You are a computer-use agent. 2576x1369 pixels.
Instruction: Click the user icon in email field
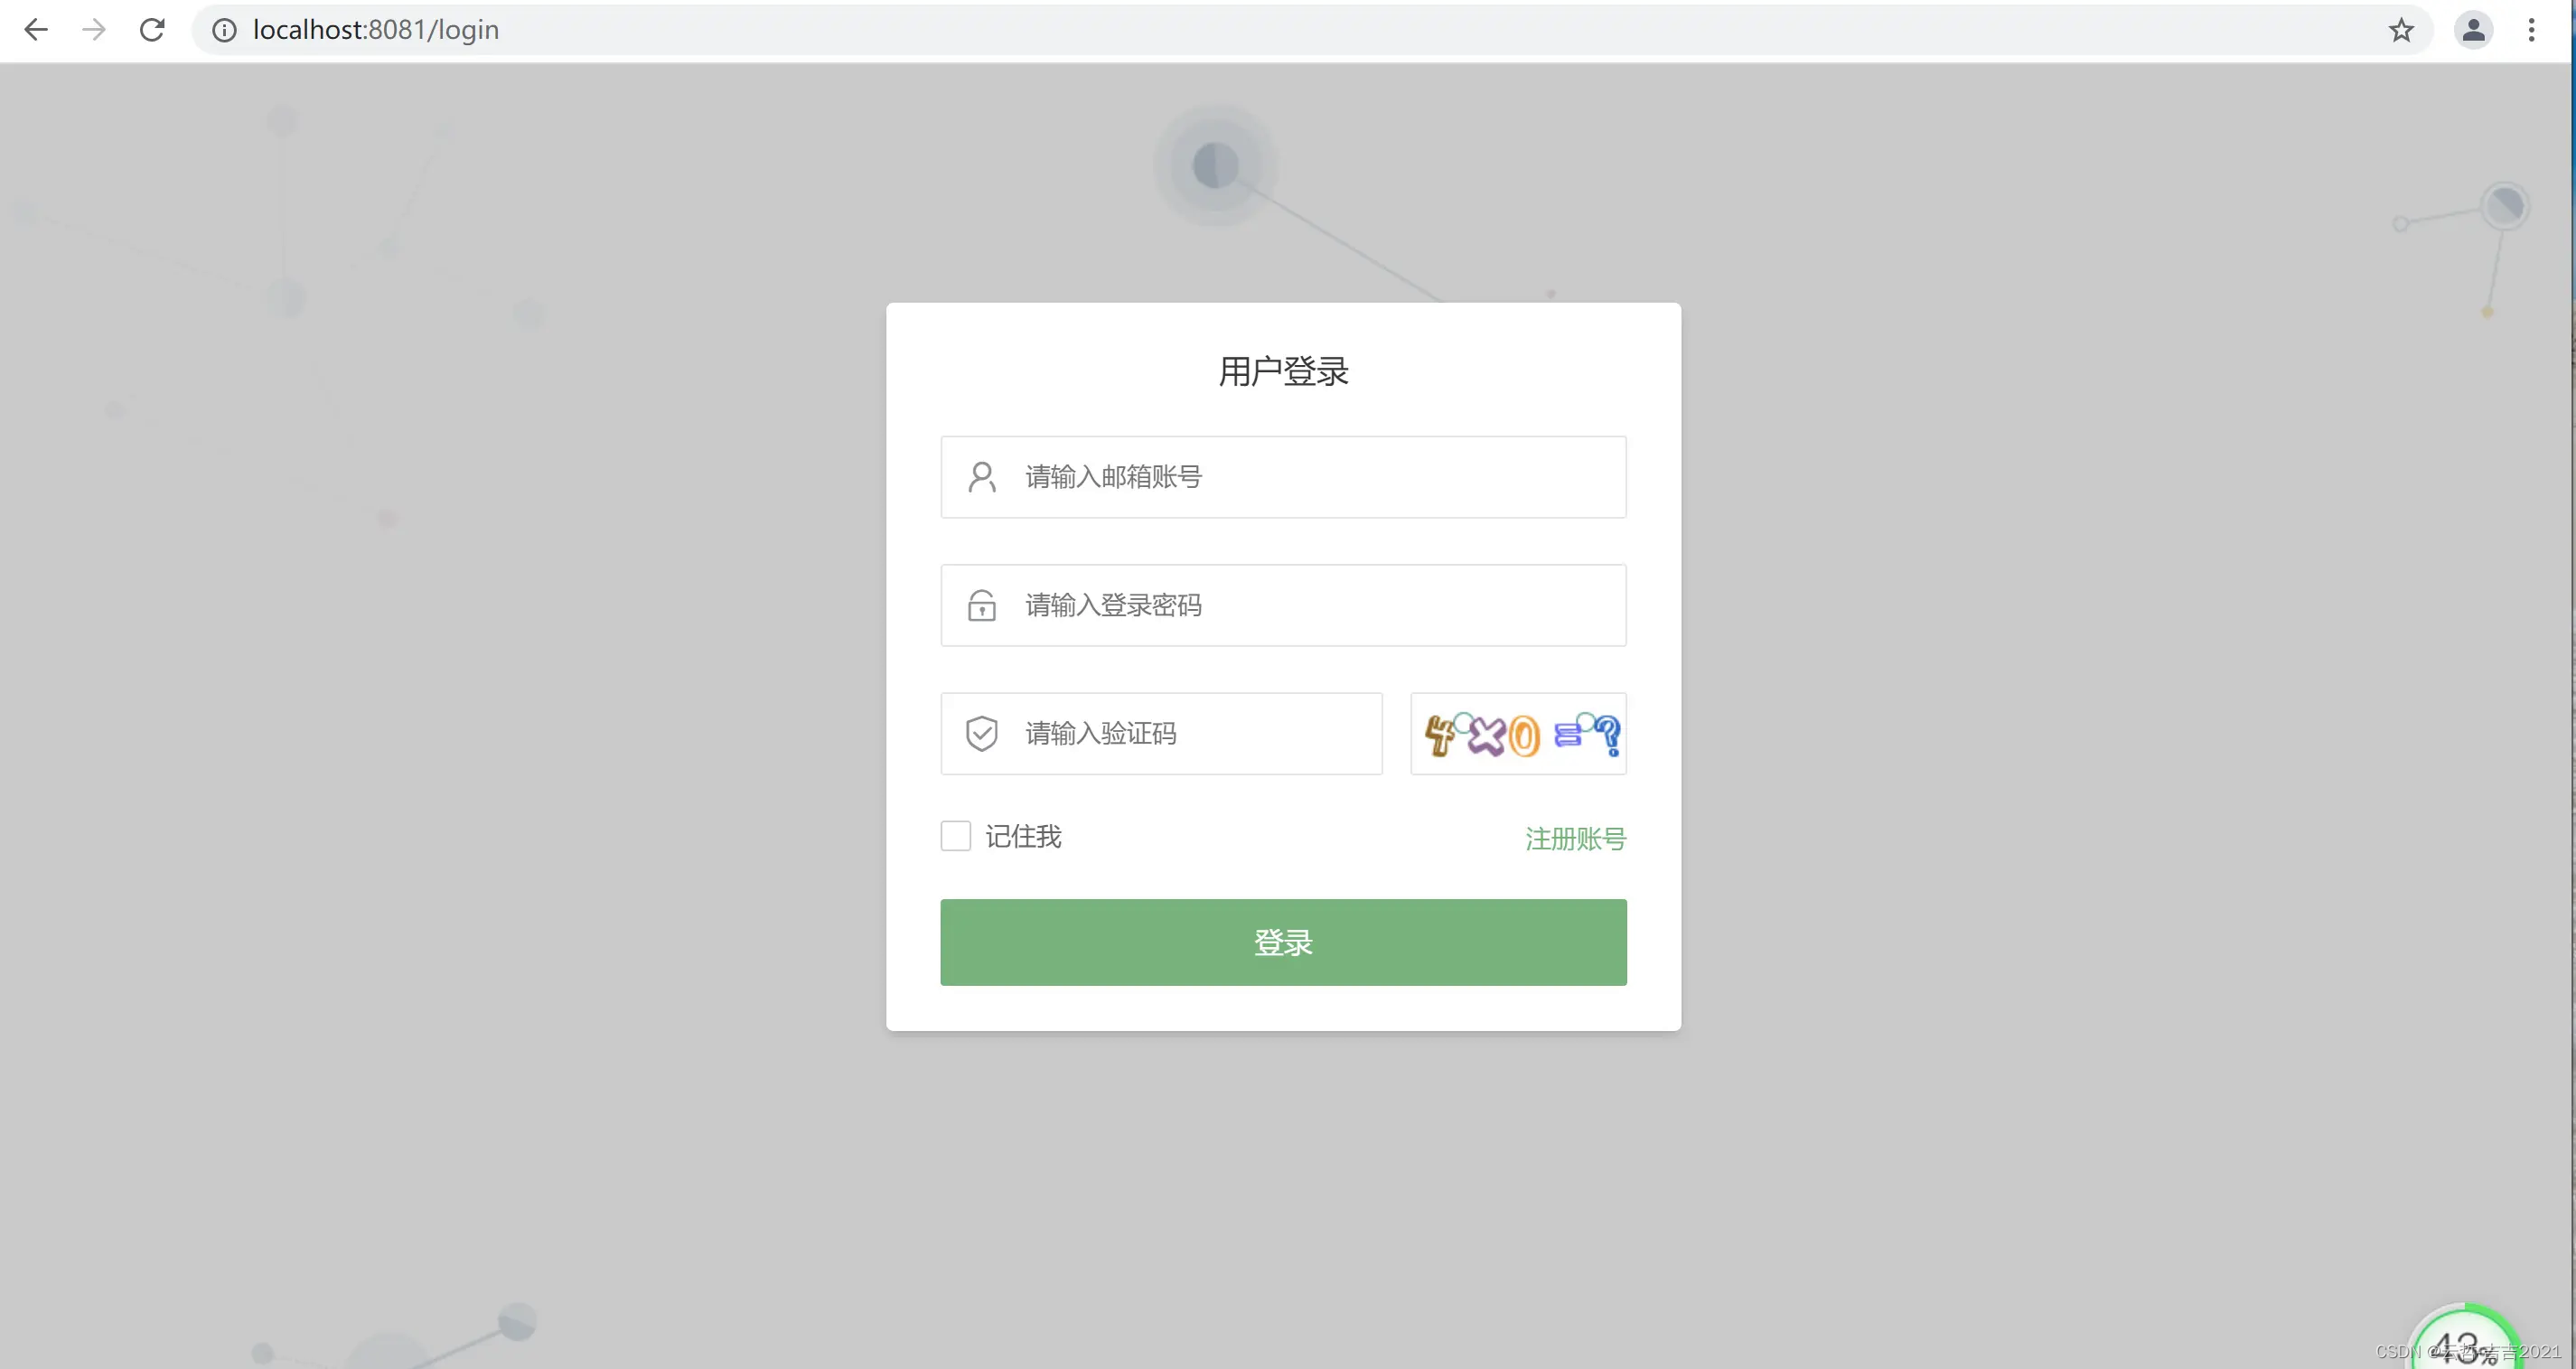[982, 477]
